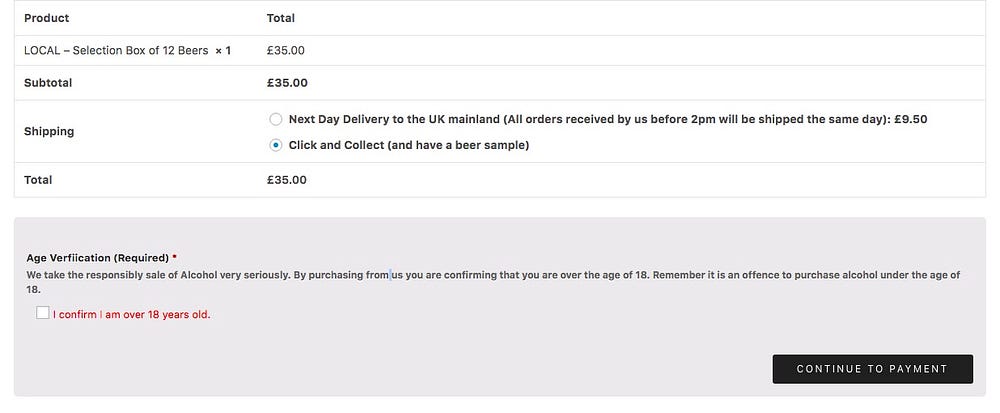Viewport: 1000px width, 413px height.
Task: Click the product line price £35.00
Action: click(286, 50)
